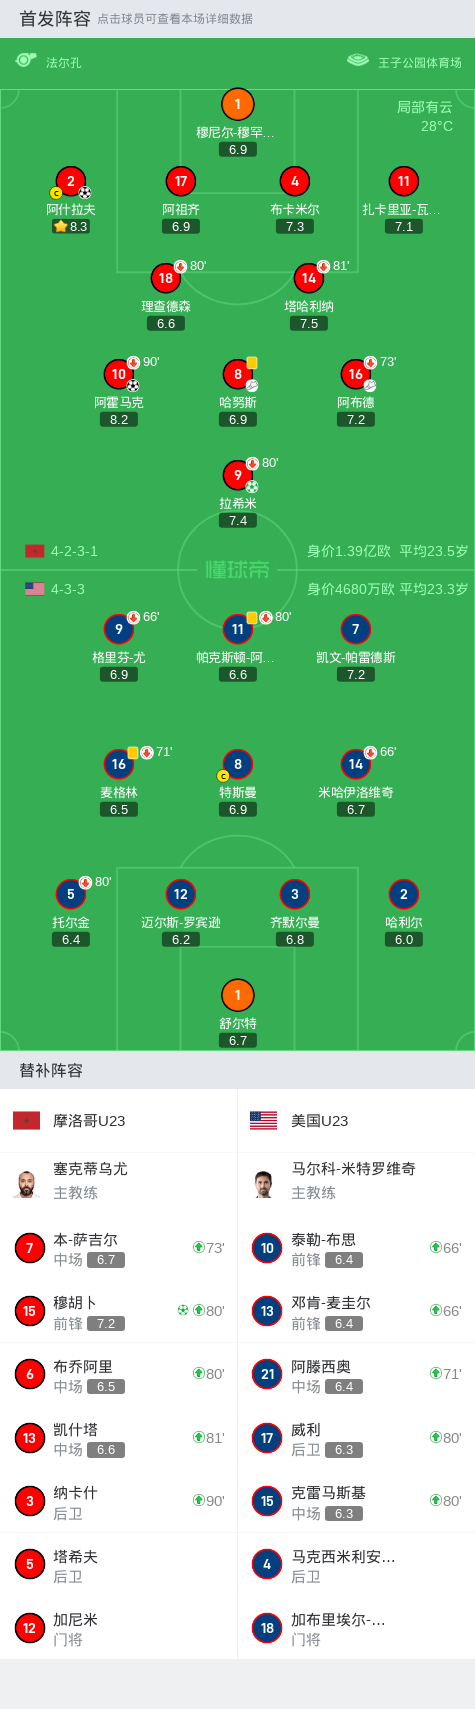The height and width of the screenshot is (1709, 475).
Task: Open 托尔金 number 5 defender icon
Action: pyautogui.click(x=70, y=894)
